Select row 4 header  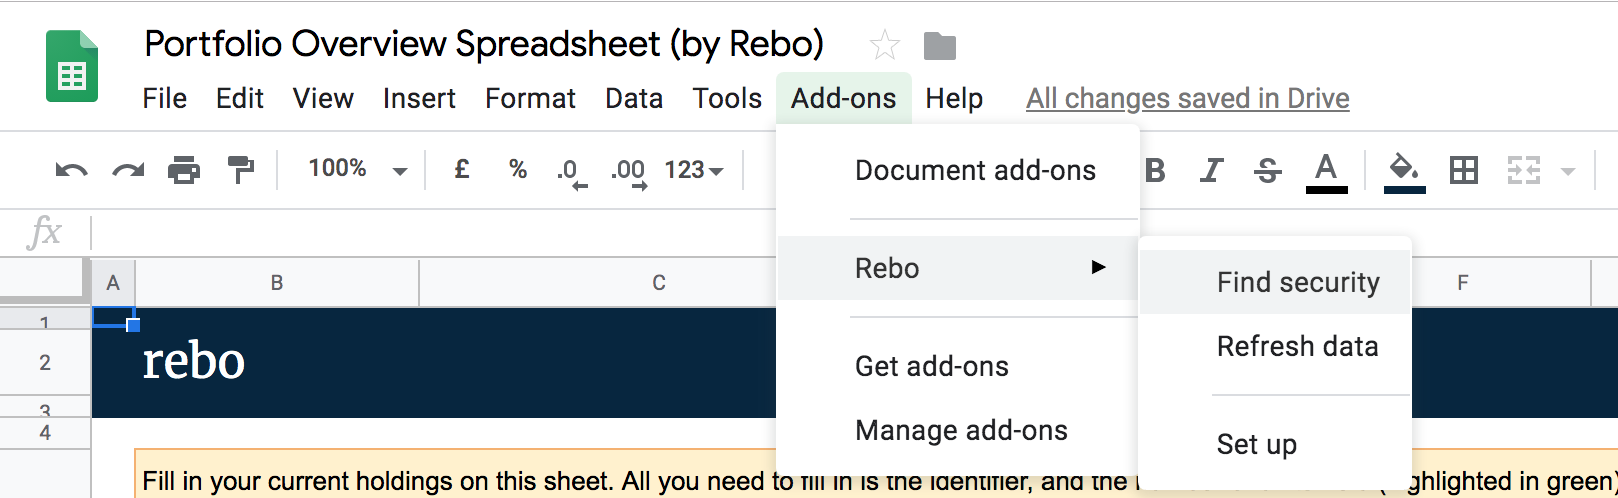click(45, 433)
